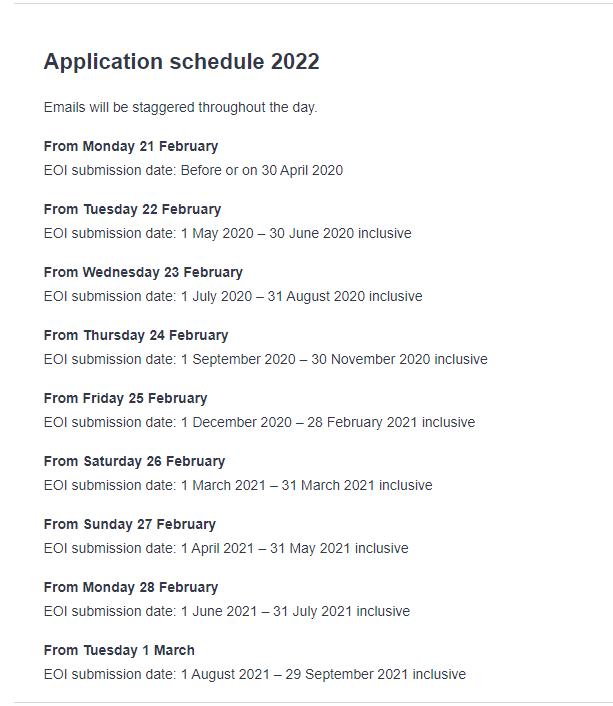Viewport: 613px width, 706px height.
Task: Click the 1 December 2020 – 28 February 2021 line
Action: tap(259, 423)
